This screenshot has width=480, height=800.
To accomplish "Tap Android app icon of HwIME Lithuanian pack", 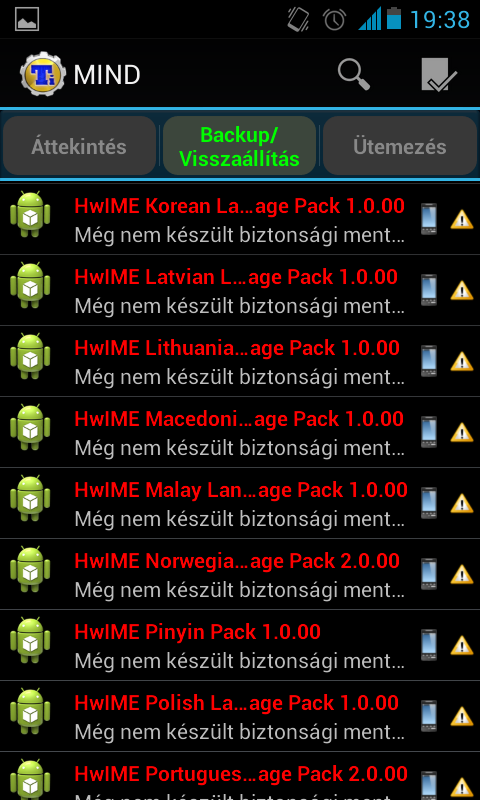I will (x=30, y=356).
